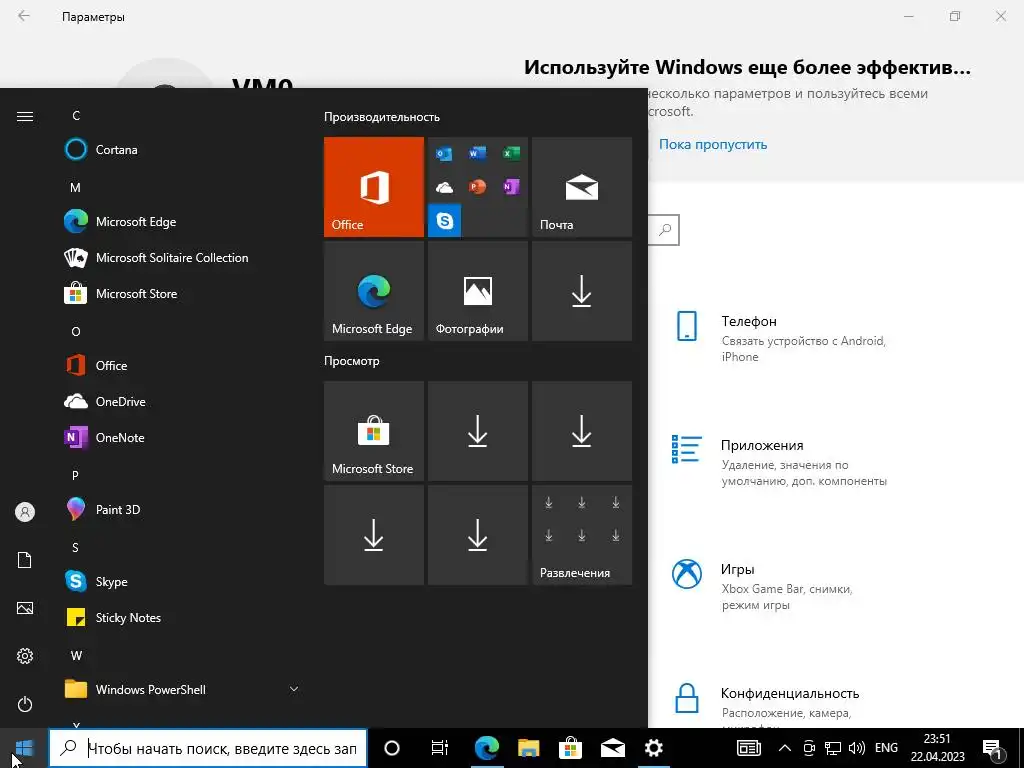Click the Power icon in Start sidebar
Image resolution: width=1024 pixels, height=768 pixels.
[25, 704]
